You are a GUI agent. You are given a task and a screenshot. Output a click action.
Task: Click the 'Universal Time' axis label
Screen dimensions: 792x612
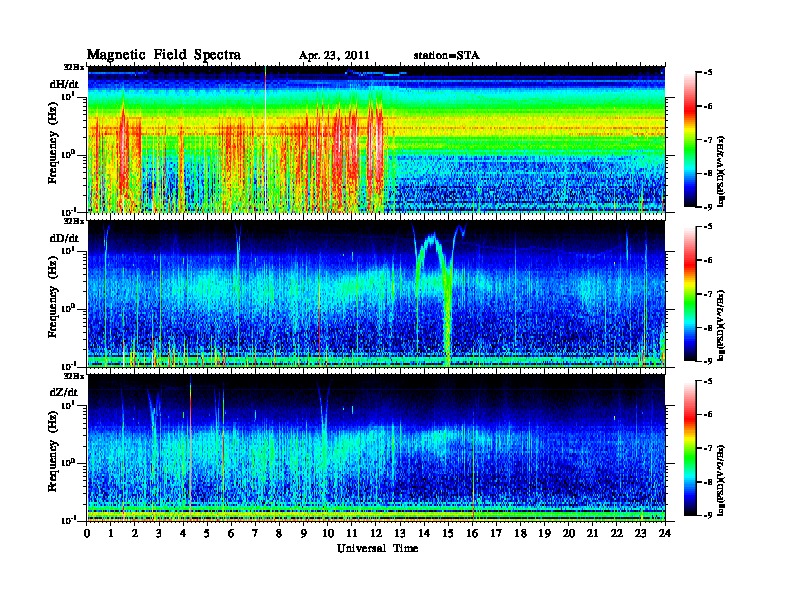377,548
